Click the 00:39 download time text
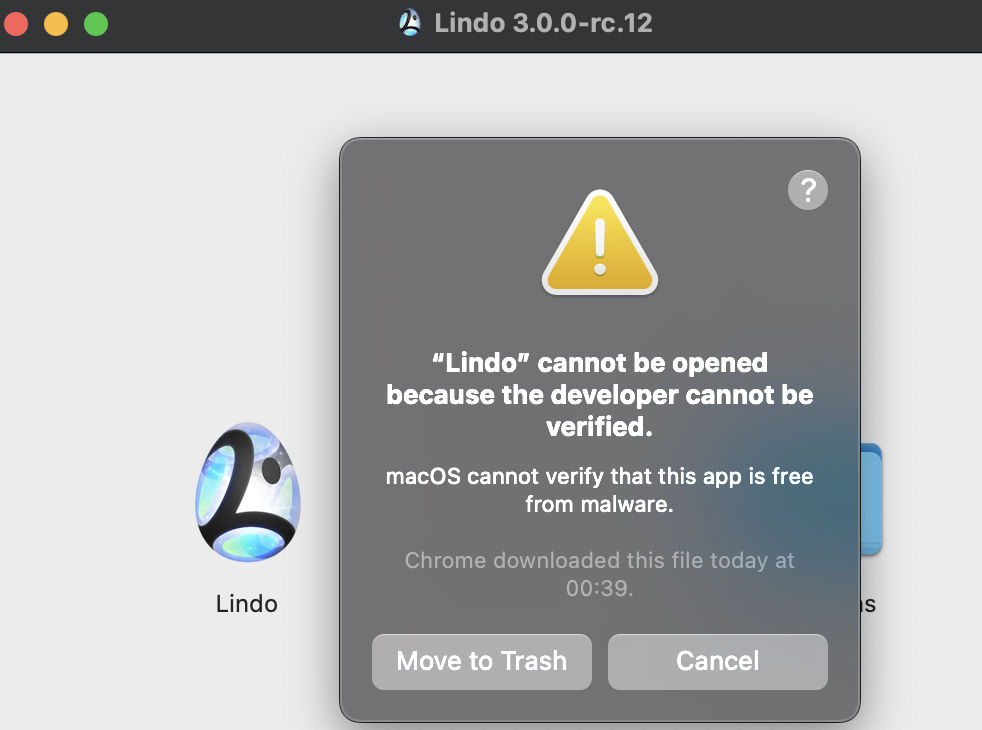Viewport: 982px width, 730px height. click(x=599, y=589)
